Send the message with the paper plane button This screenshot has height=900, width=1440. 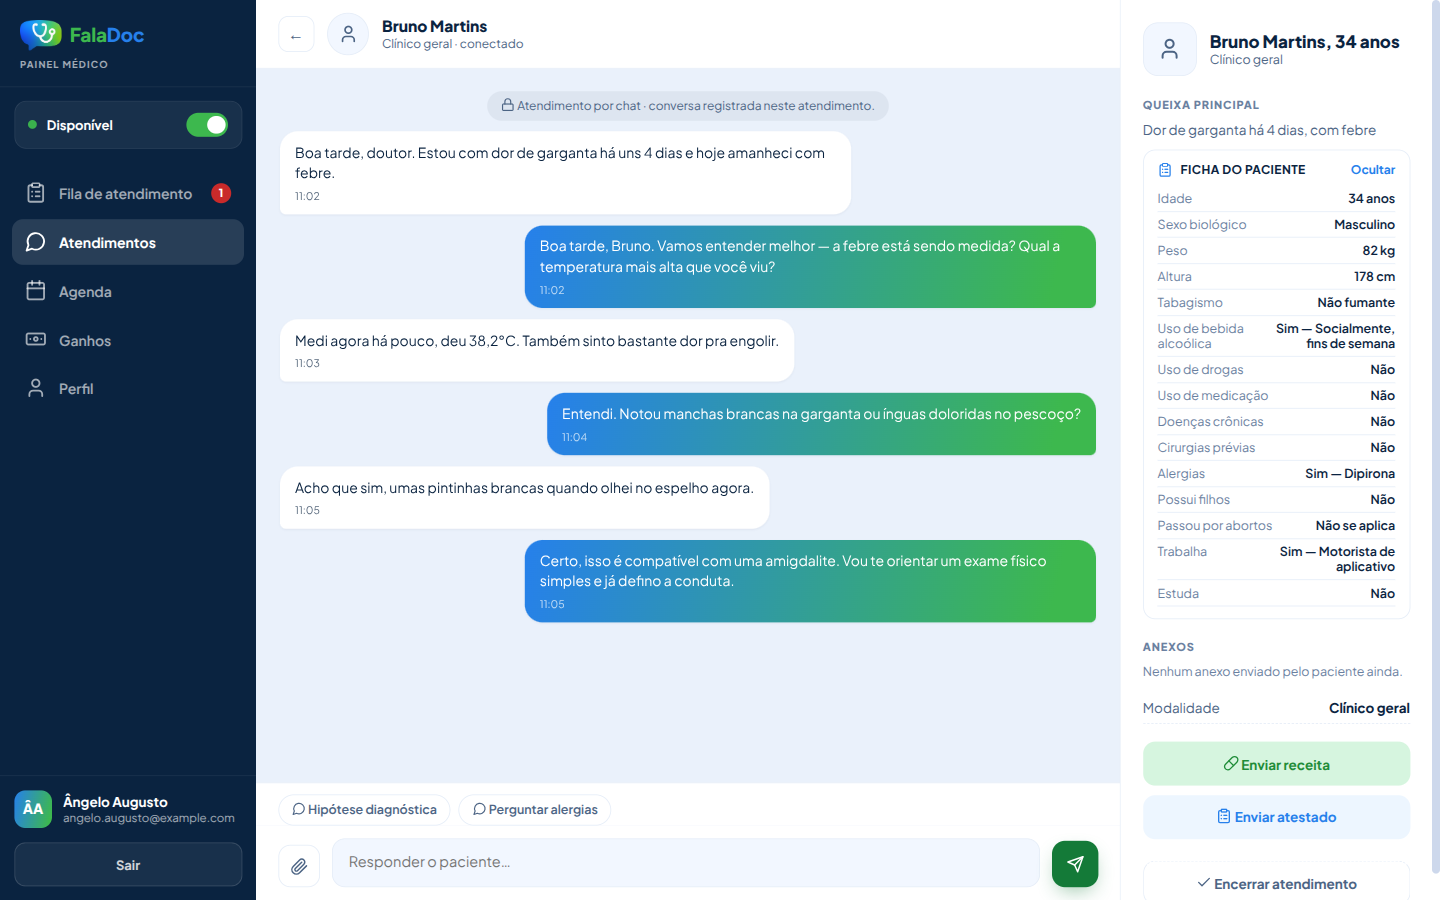(x=1075, y=864)
